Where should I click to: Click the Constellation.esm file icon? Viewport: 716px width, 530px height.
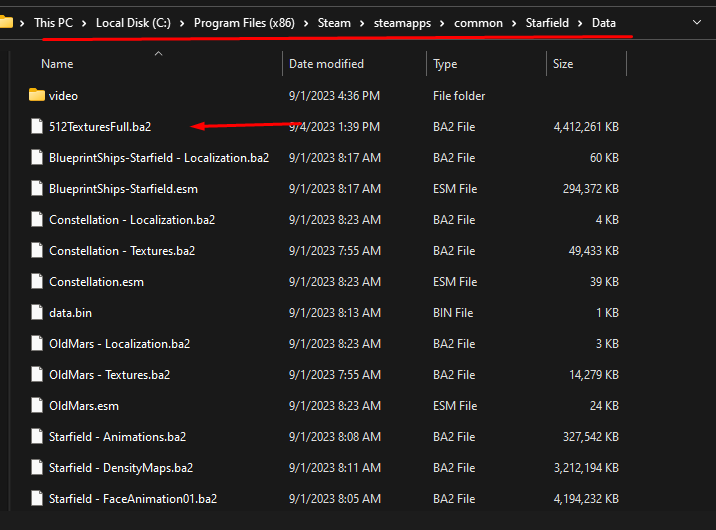pyautogui.click(x=37, y=282)
